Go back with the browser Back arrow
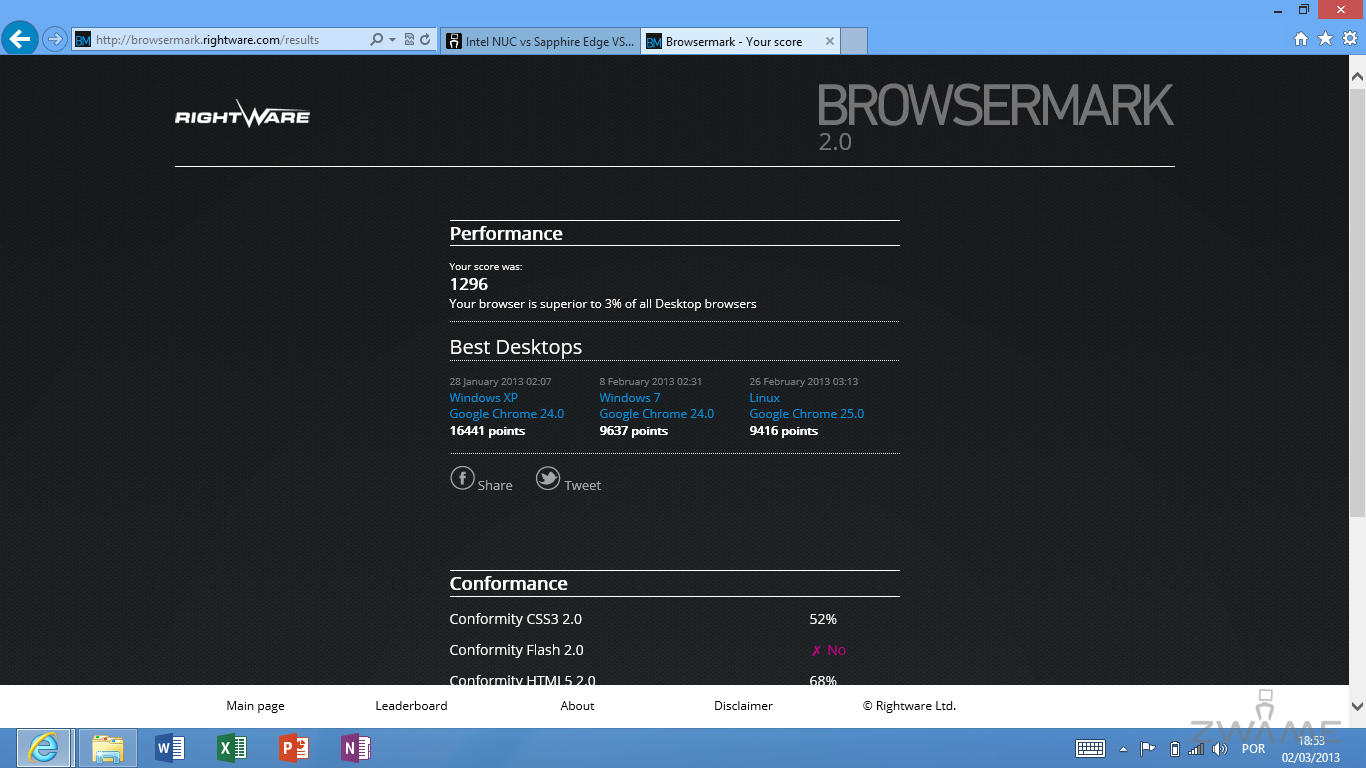This screenshot has height=768, width=1366. pyautogui.click(x=21, y=40)
